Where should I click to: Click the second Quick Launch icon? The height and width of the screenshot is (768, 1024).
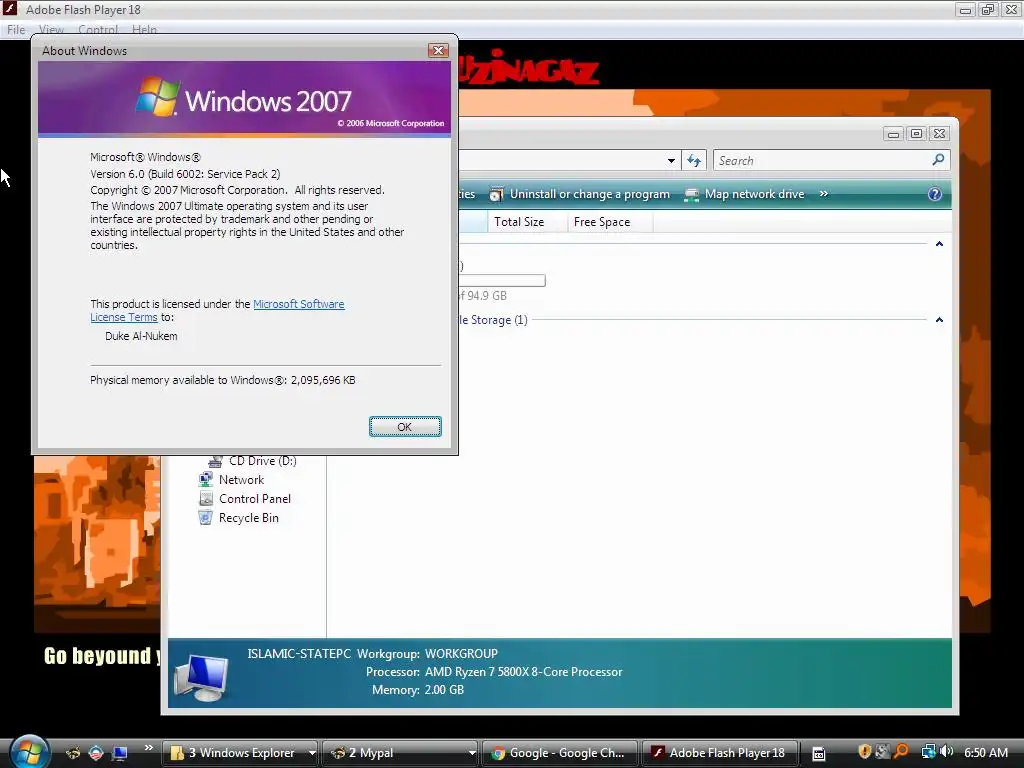pos(96,753)
